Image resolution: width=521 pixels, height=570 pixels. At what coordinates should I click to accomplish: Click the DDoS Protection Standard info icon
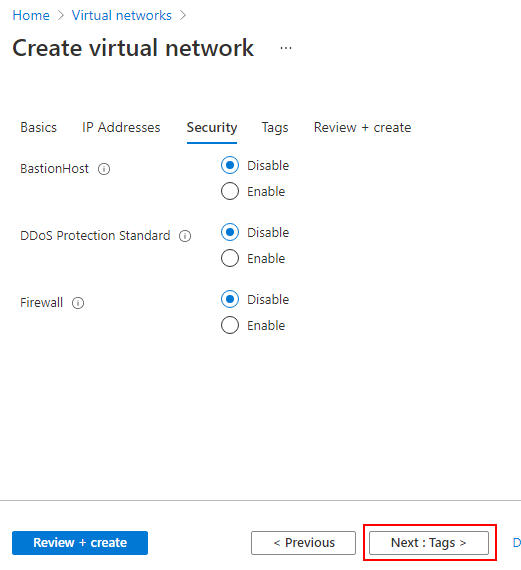(x=185, y=236)
